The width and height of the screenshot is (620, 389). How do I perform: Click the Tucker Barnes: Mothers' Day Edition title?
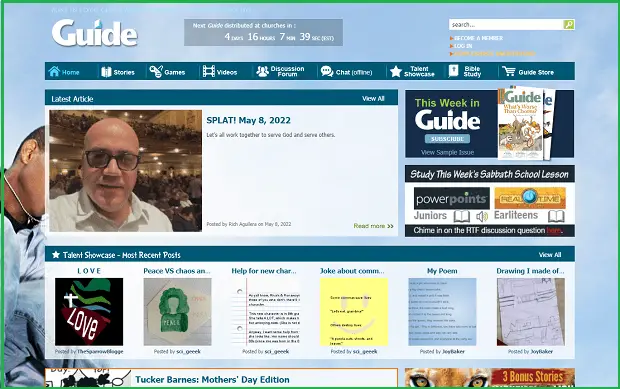tap(212, 380)
